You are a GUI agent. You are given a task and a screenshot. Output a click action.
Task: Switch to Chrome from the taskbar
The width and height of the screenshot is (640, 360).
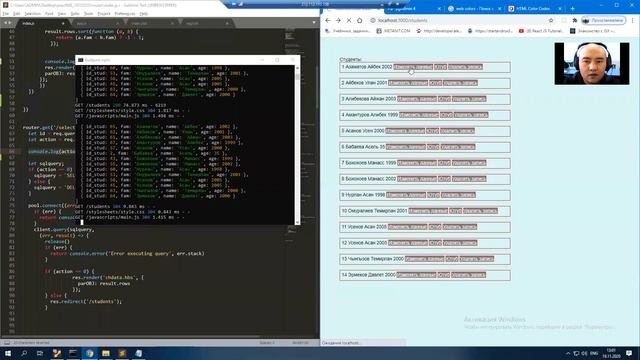pyautogui.click(x=89, y=353)
